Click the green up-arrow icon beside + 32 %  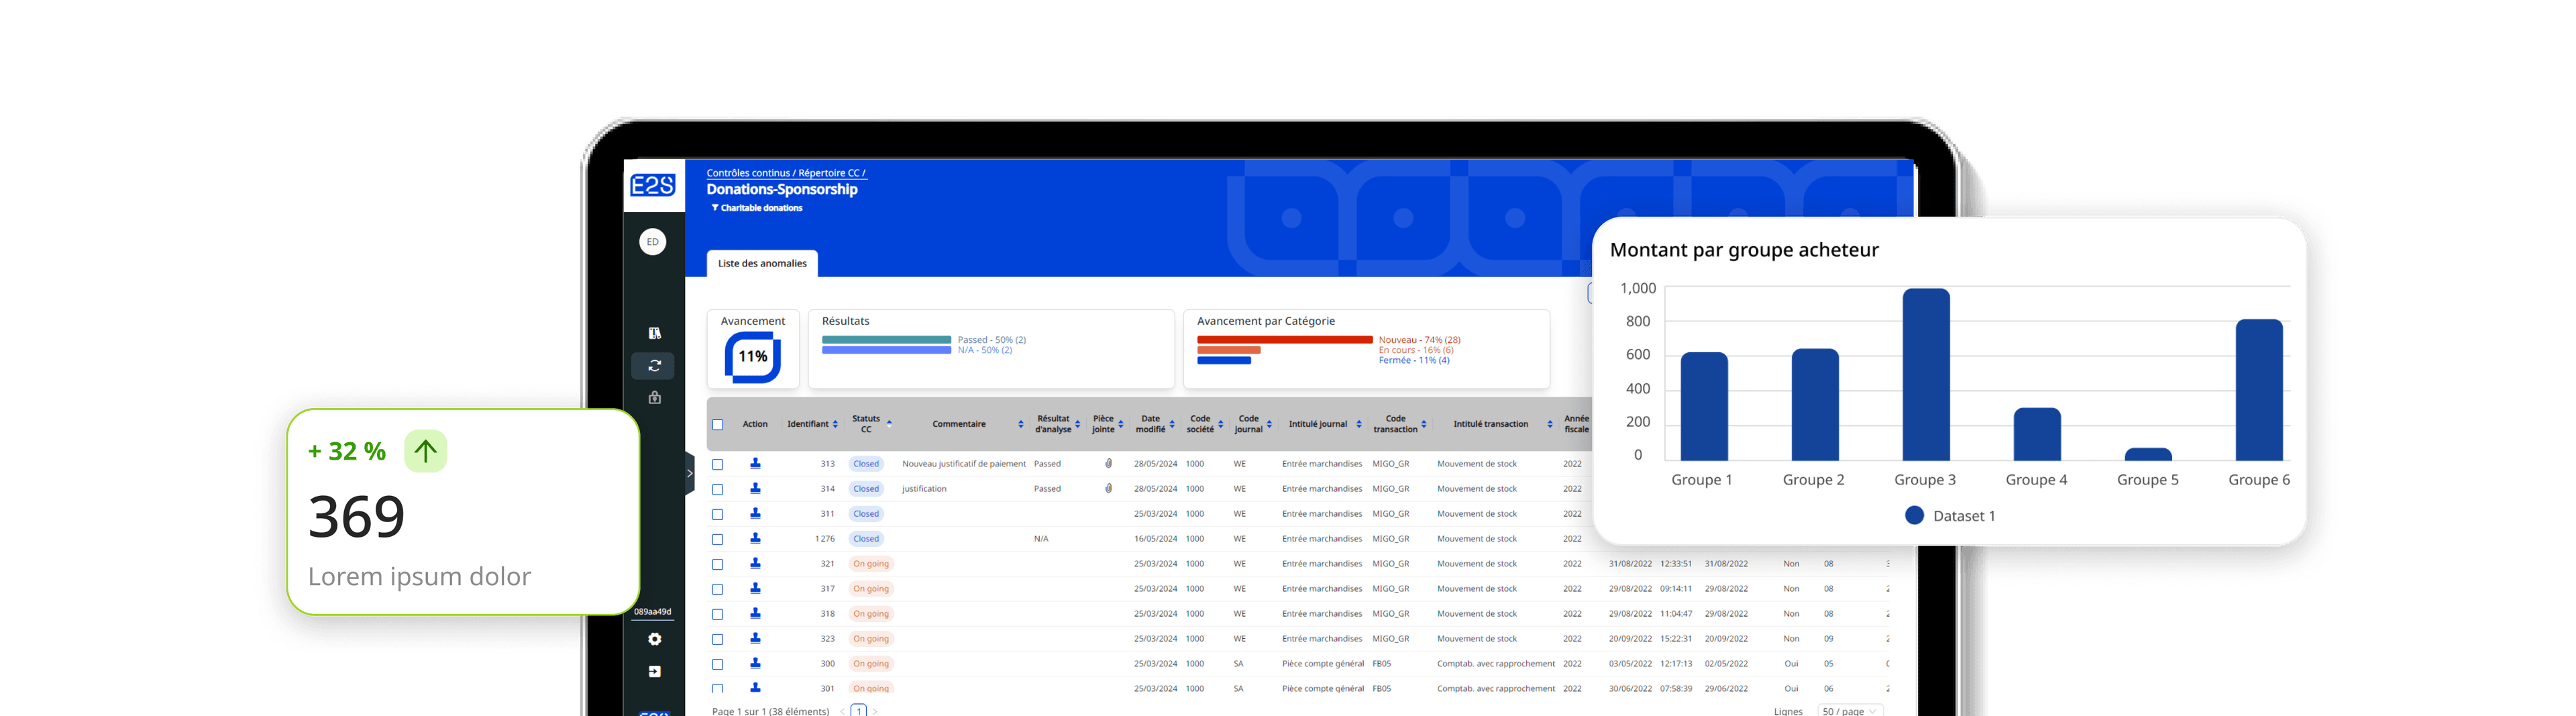pyautogui.click(x=425, y=452)
